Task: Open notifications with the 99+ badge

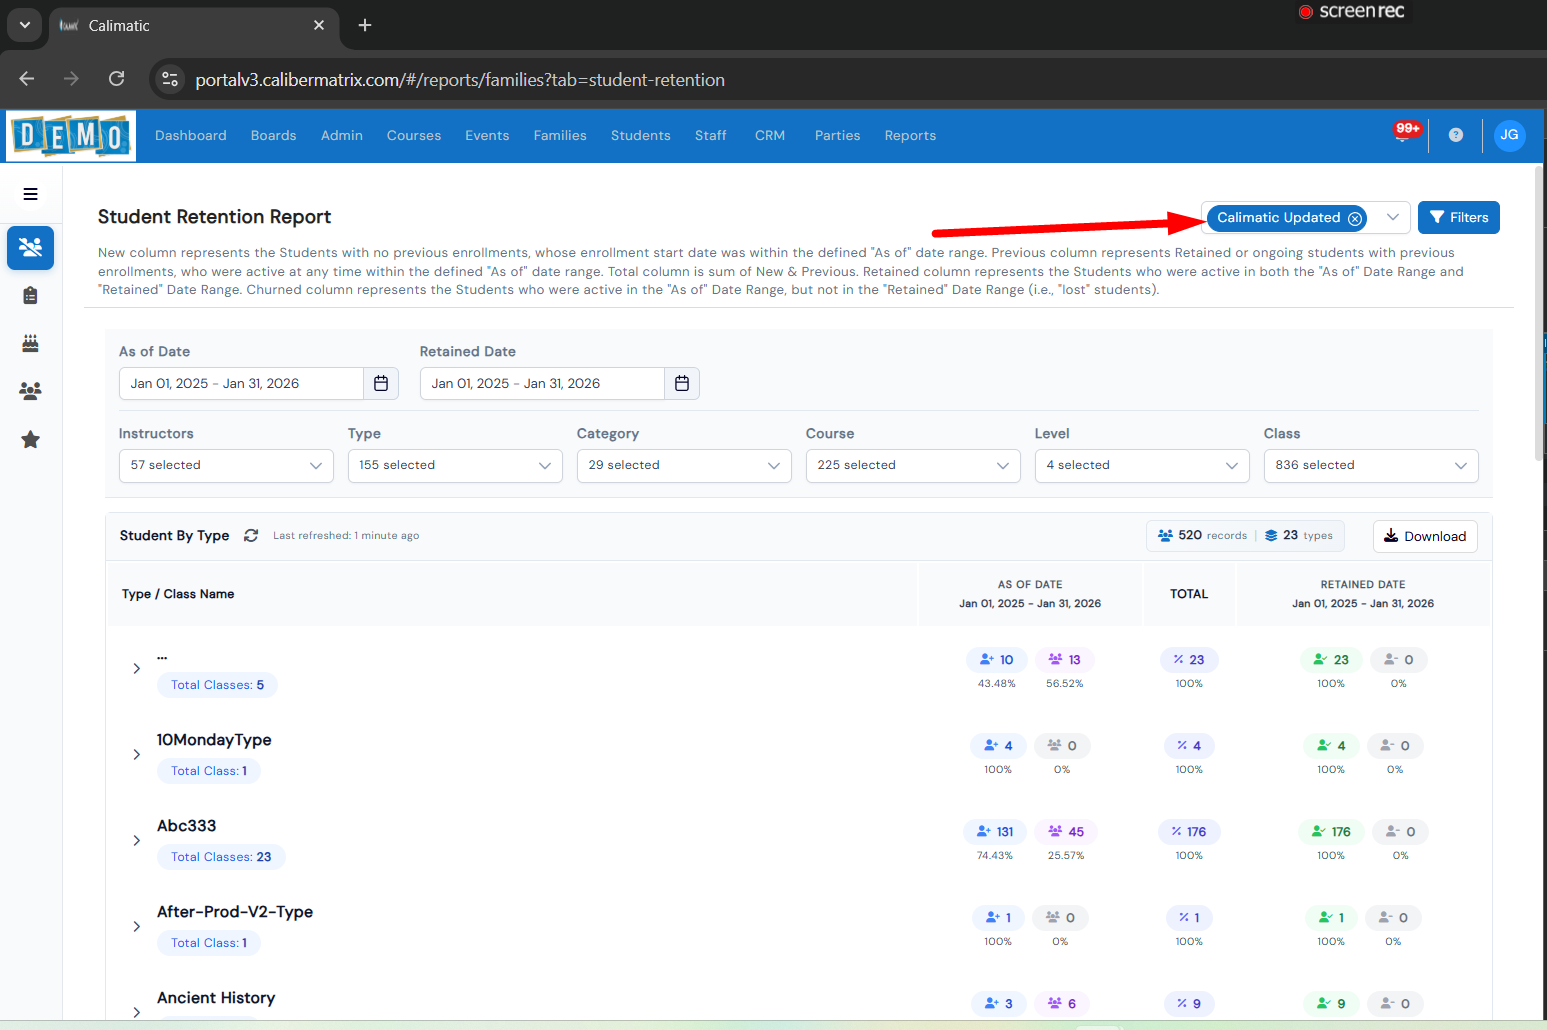Action: [x=1405, y=134]
